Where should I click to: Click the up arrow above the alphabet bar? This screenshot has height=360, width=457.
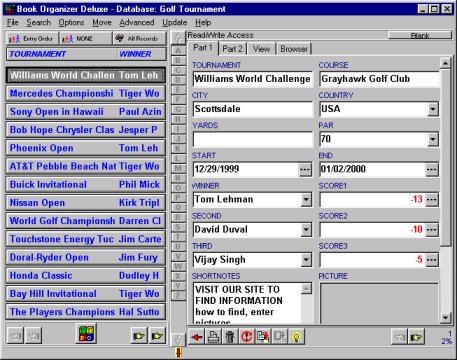click(x=178, y=38)
